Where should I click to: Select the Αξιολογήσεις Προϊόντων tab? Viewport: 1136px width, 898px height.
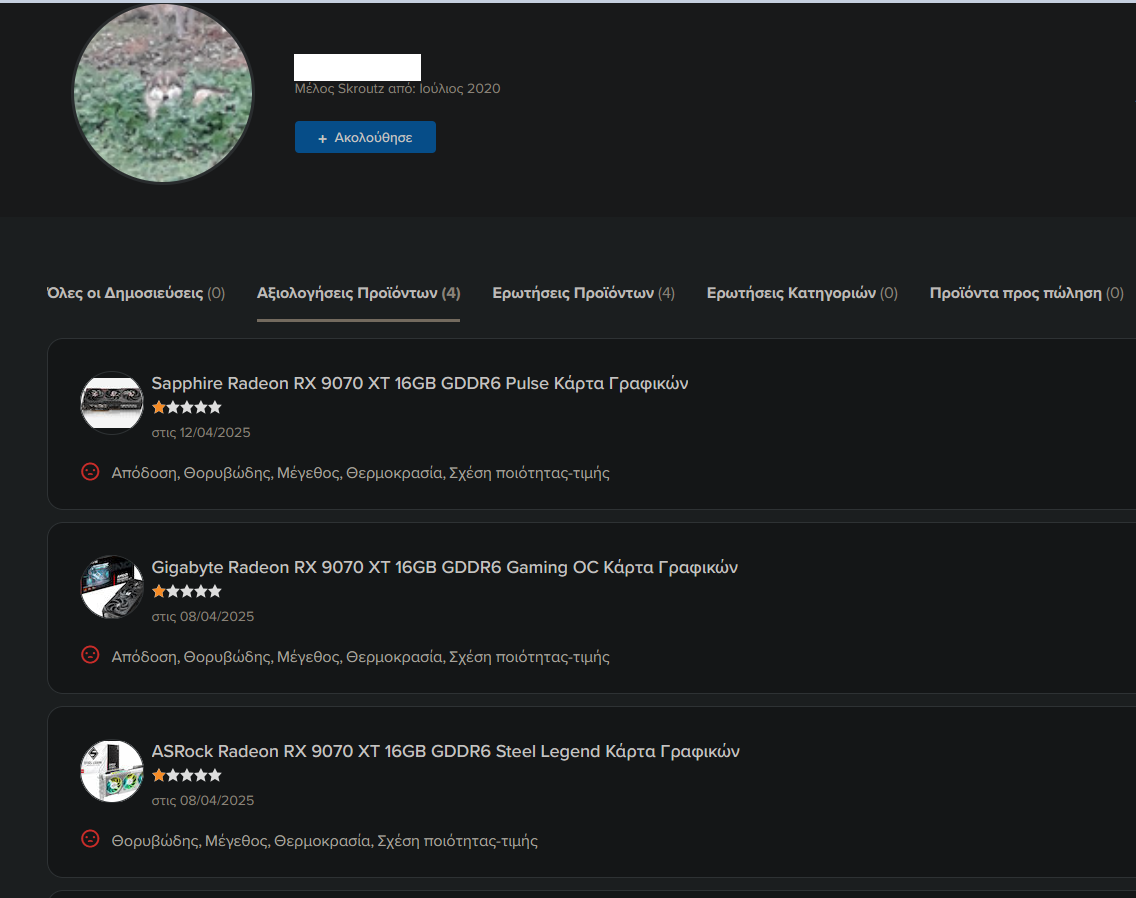pyautogui.click(x=359, y=293)
